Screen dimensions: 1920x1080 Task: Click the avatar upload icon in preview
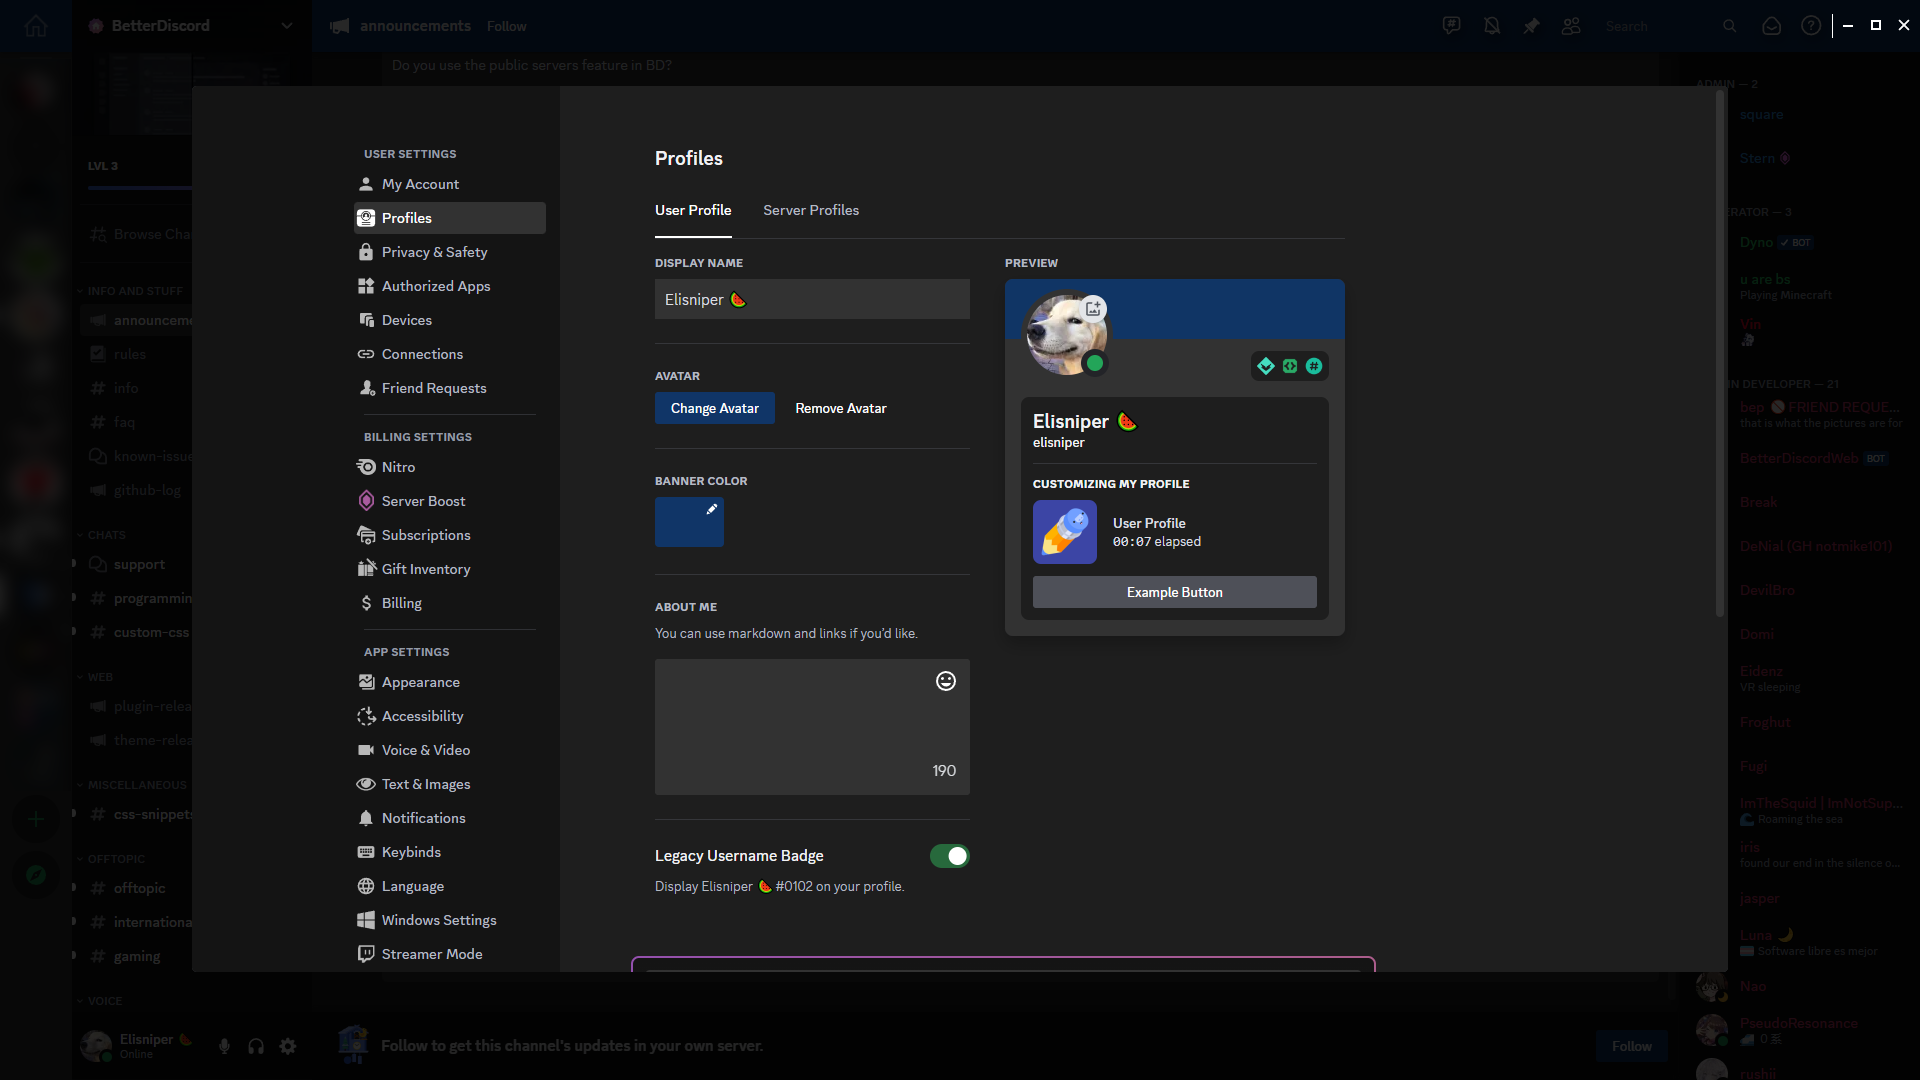click(1094, 308)
